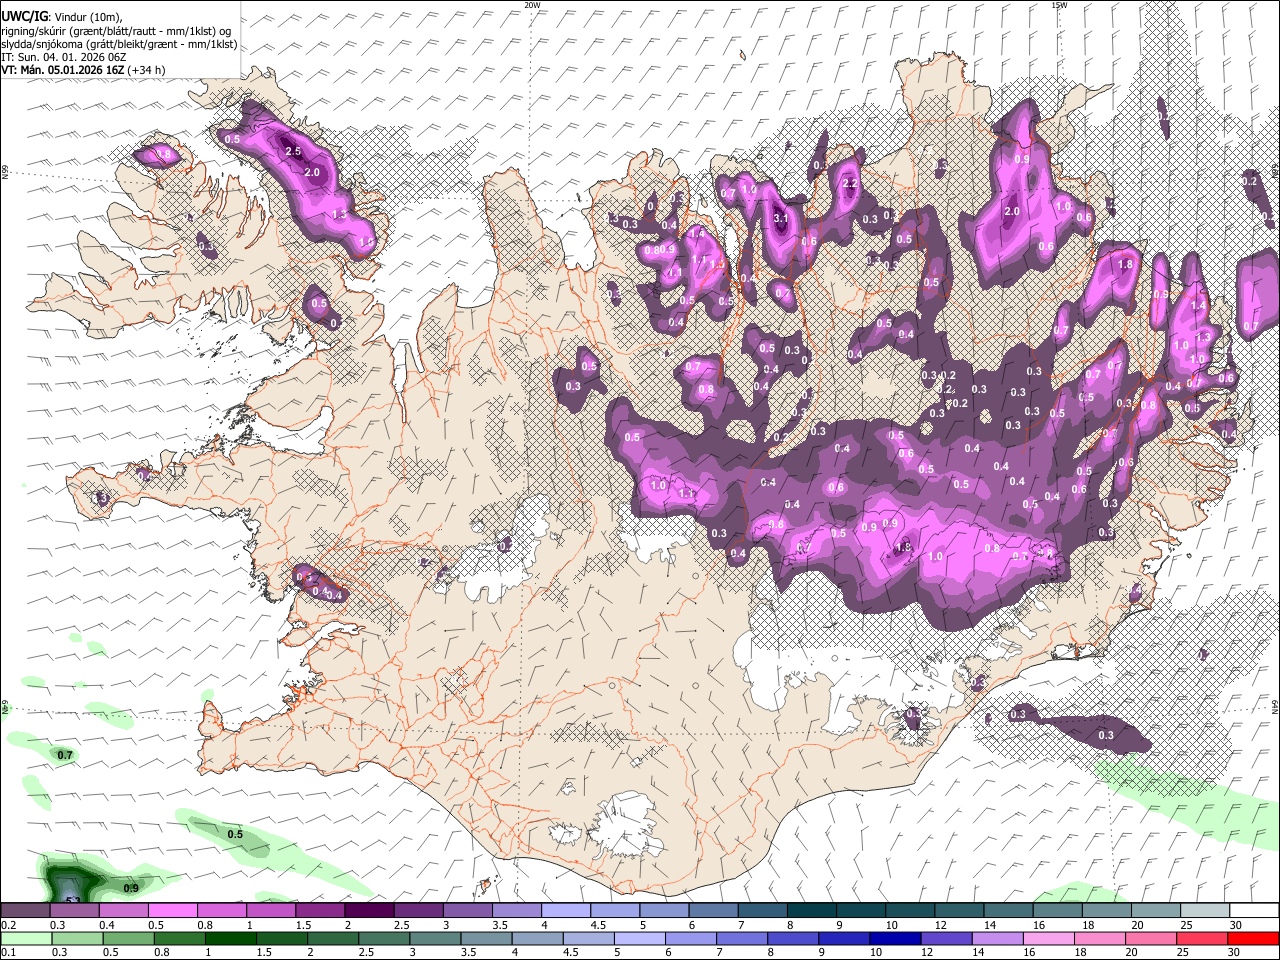Click the '15W' longitude label
Viewport: 1280px width, 960px height.
point(1059,5)
